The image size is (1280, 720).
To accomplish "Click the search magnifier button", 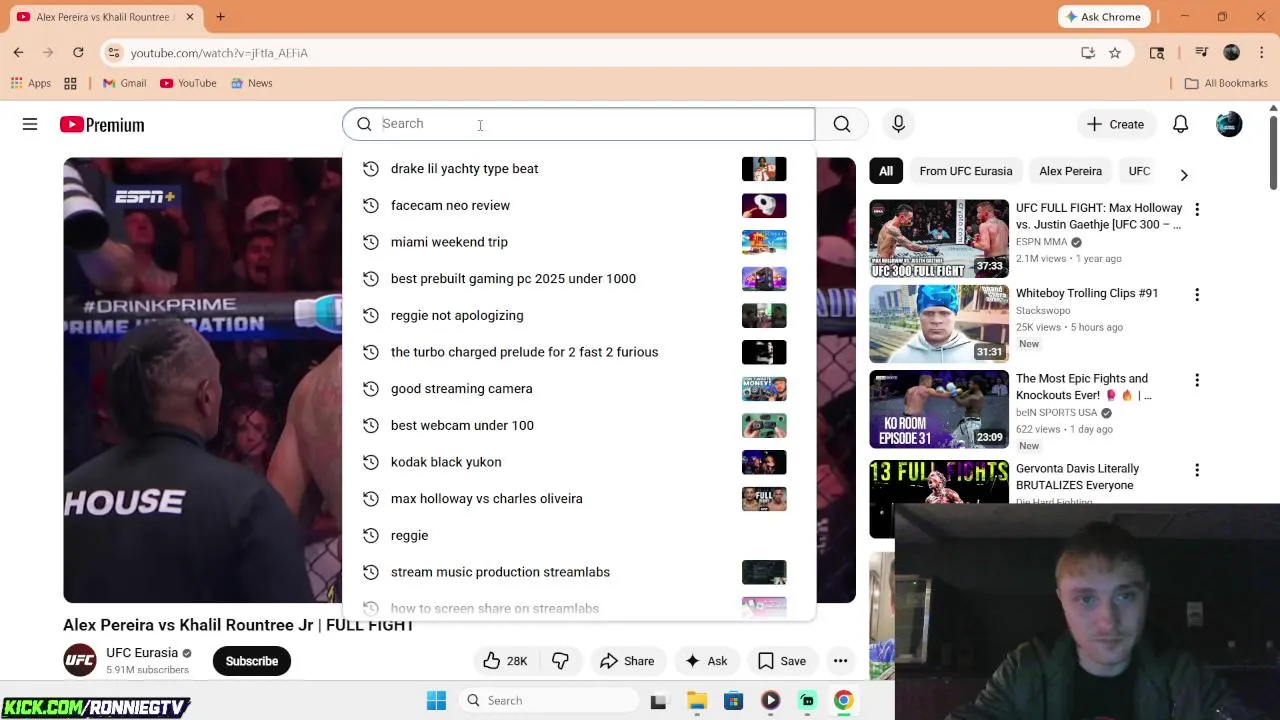I will pyautogui.click(x=842, y=124).
